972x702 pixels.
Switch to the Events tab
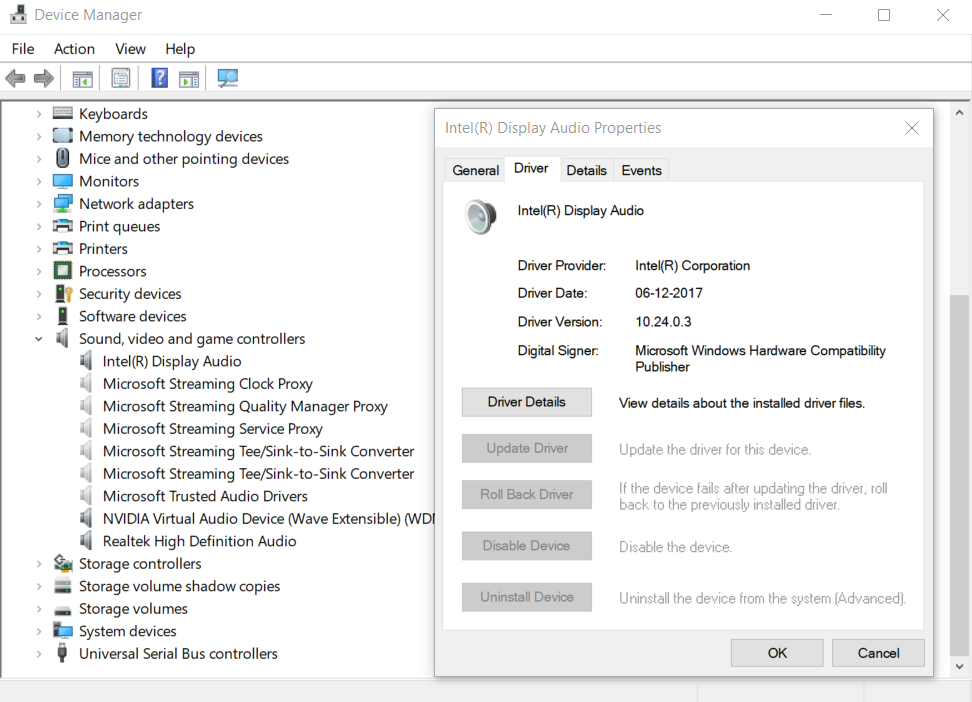point(641,170)
